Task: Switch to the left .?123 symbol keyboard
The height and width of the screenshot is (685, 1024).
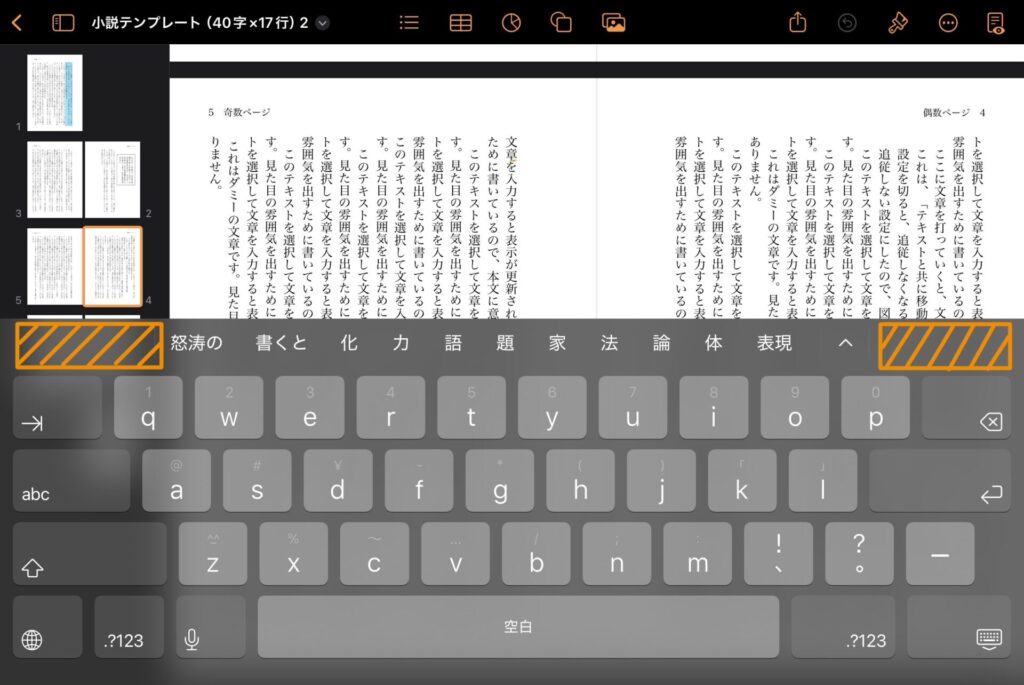Action: click(x=124, y=640)
